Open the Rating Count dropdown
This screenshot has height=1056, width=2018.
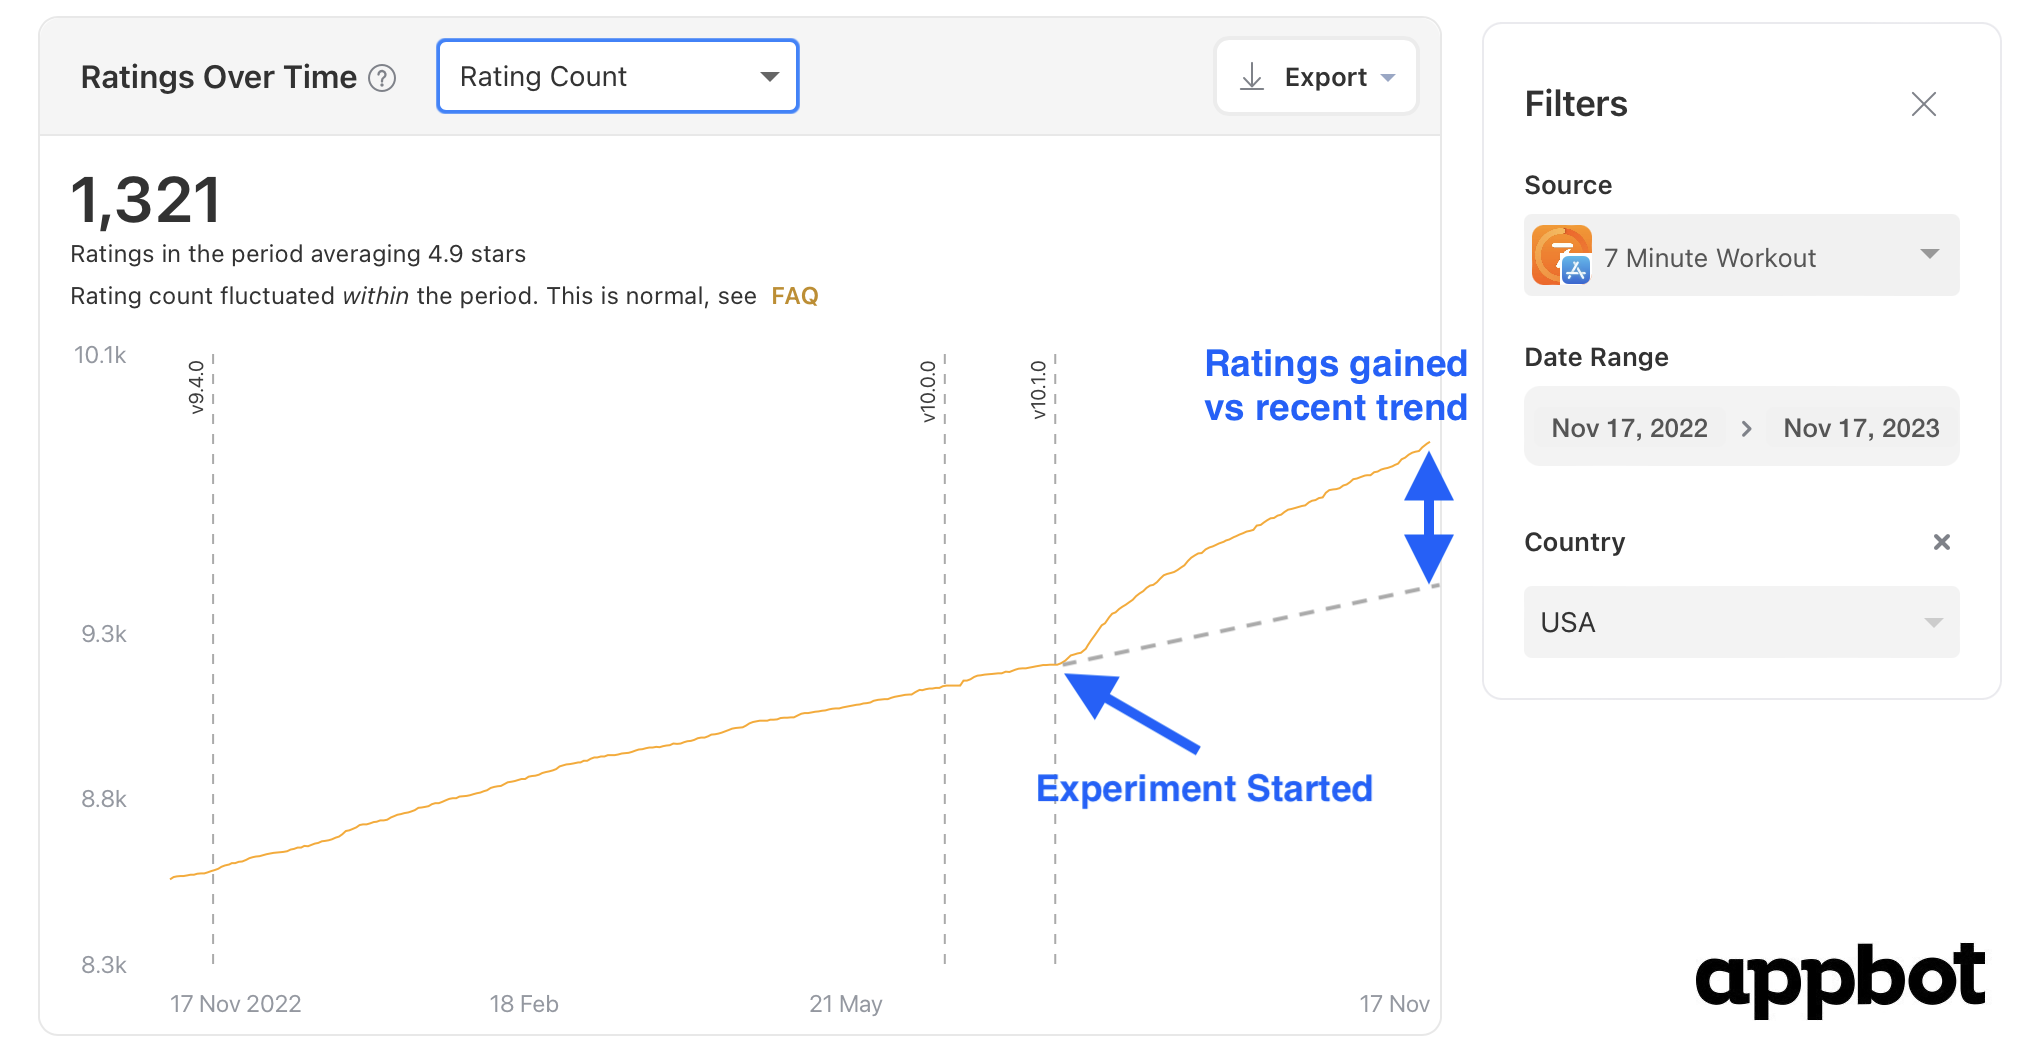(x=617, y=76)
